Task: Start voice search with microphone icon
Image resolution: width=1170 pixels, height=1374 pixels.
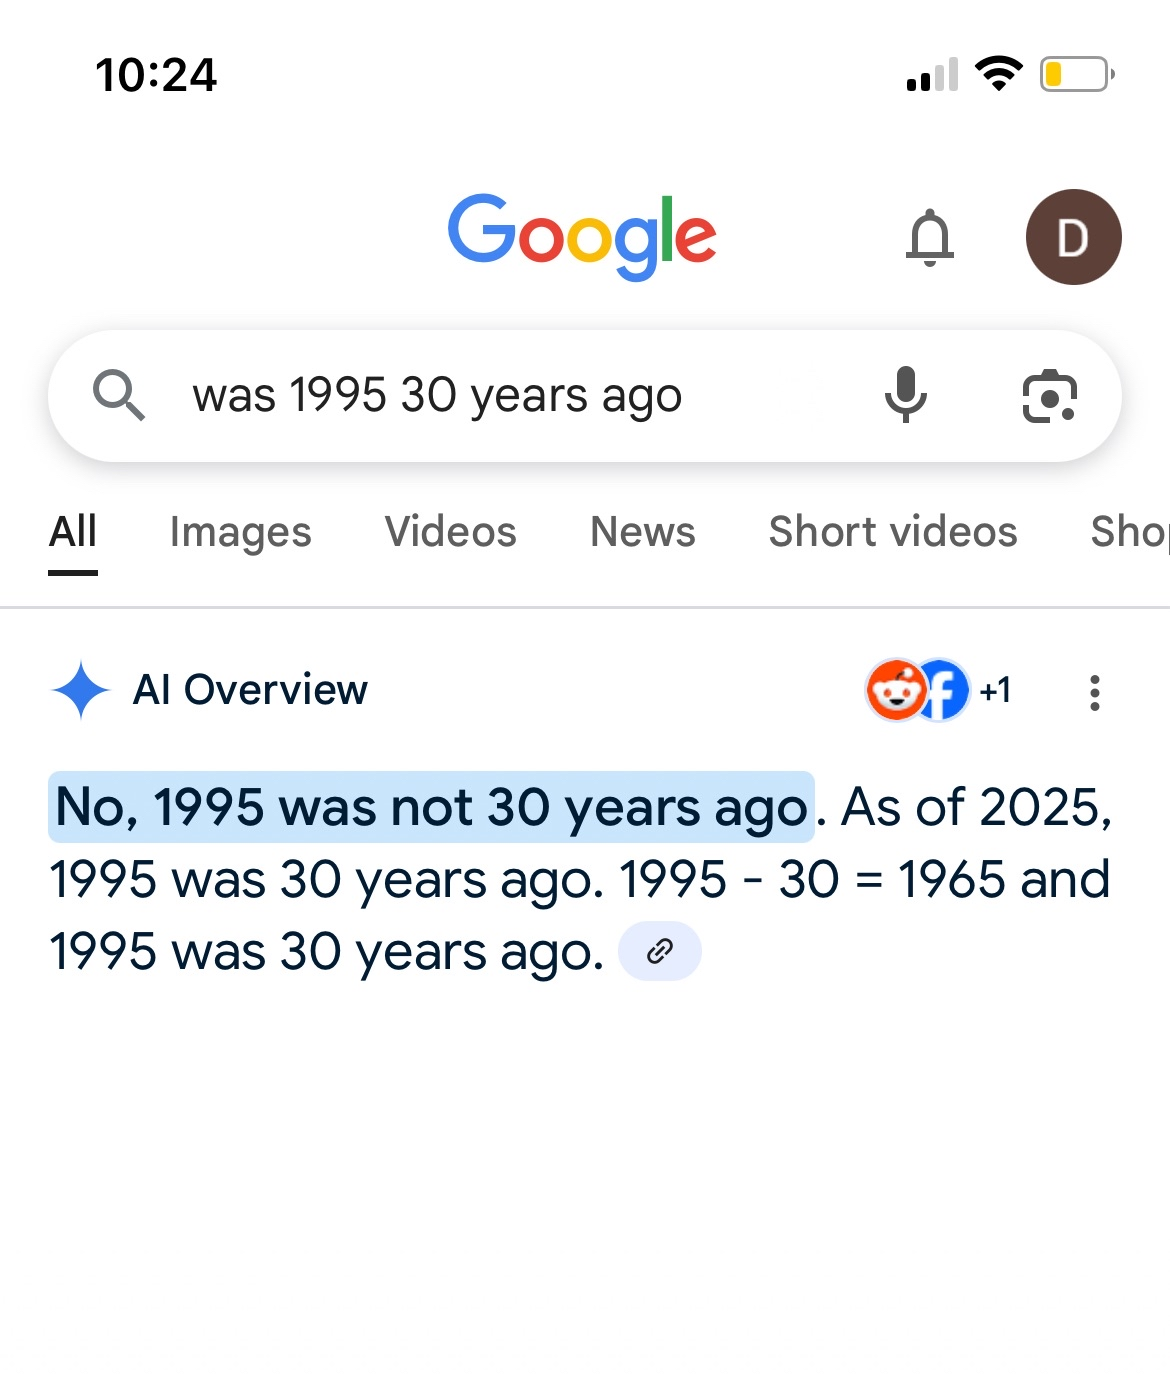Action: [x=905, y=395]
